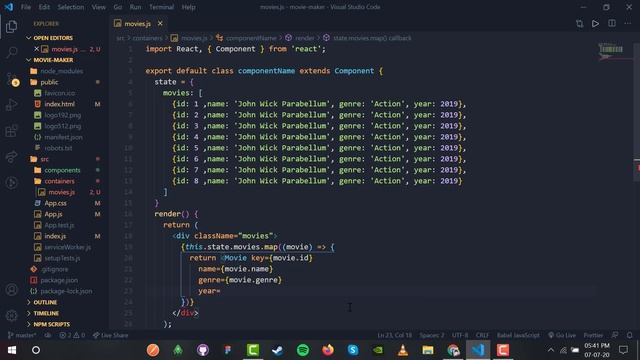This screenshot has height=360, width=640.
Task: Open App.css in the explorer
Action: click(x=56, y=203)
